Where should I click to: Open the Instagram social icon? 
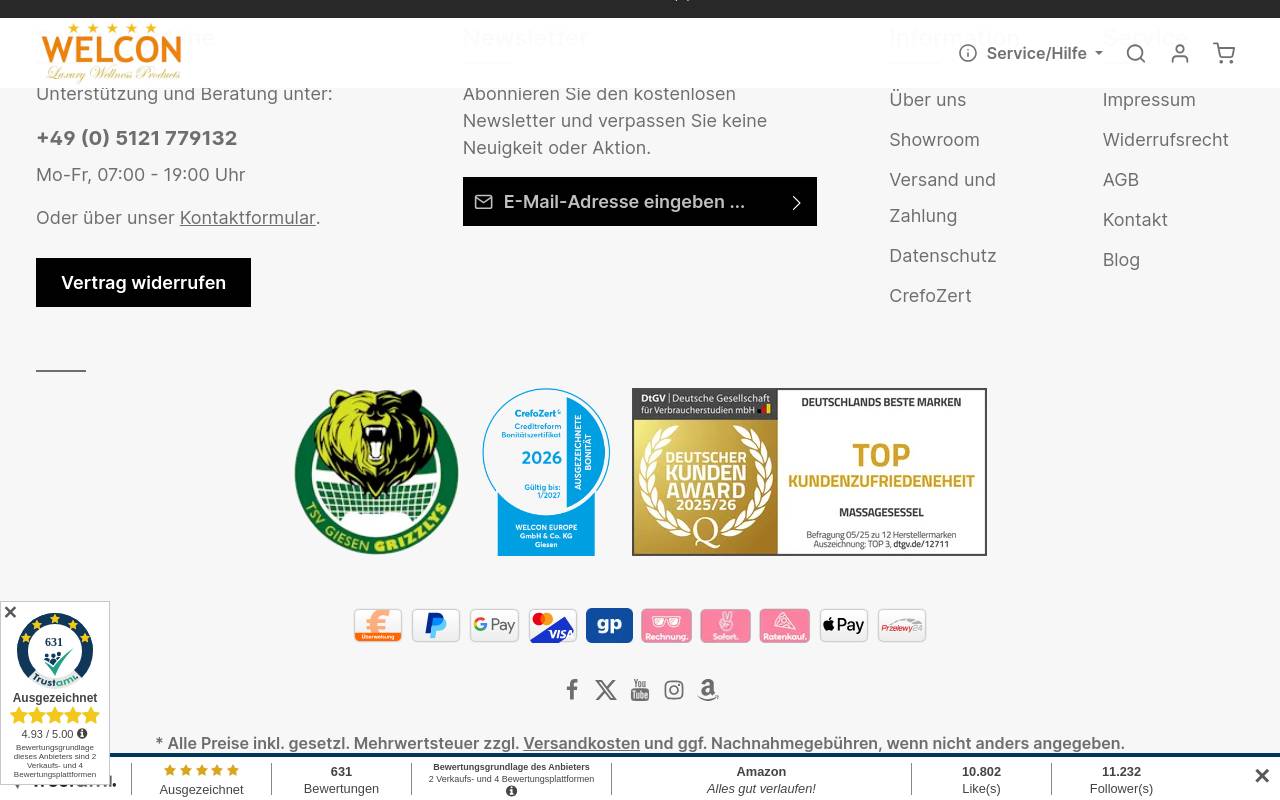click(674, 690)
